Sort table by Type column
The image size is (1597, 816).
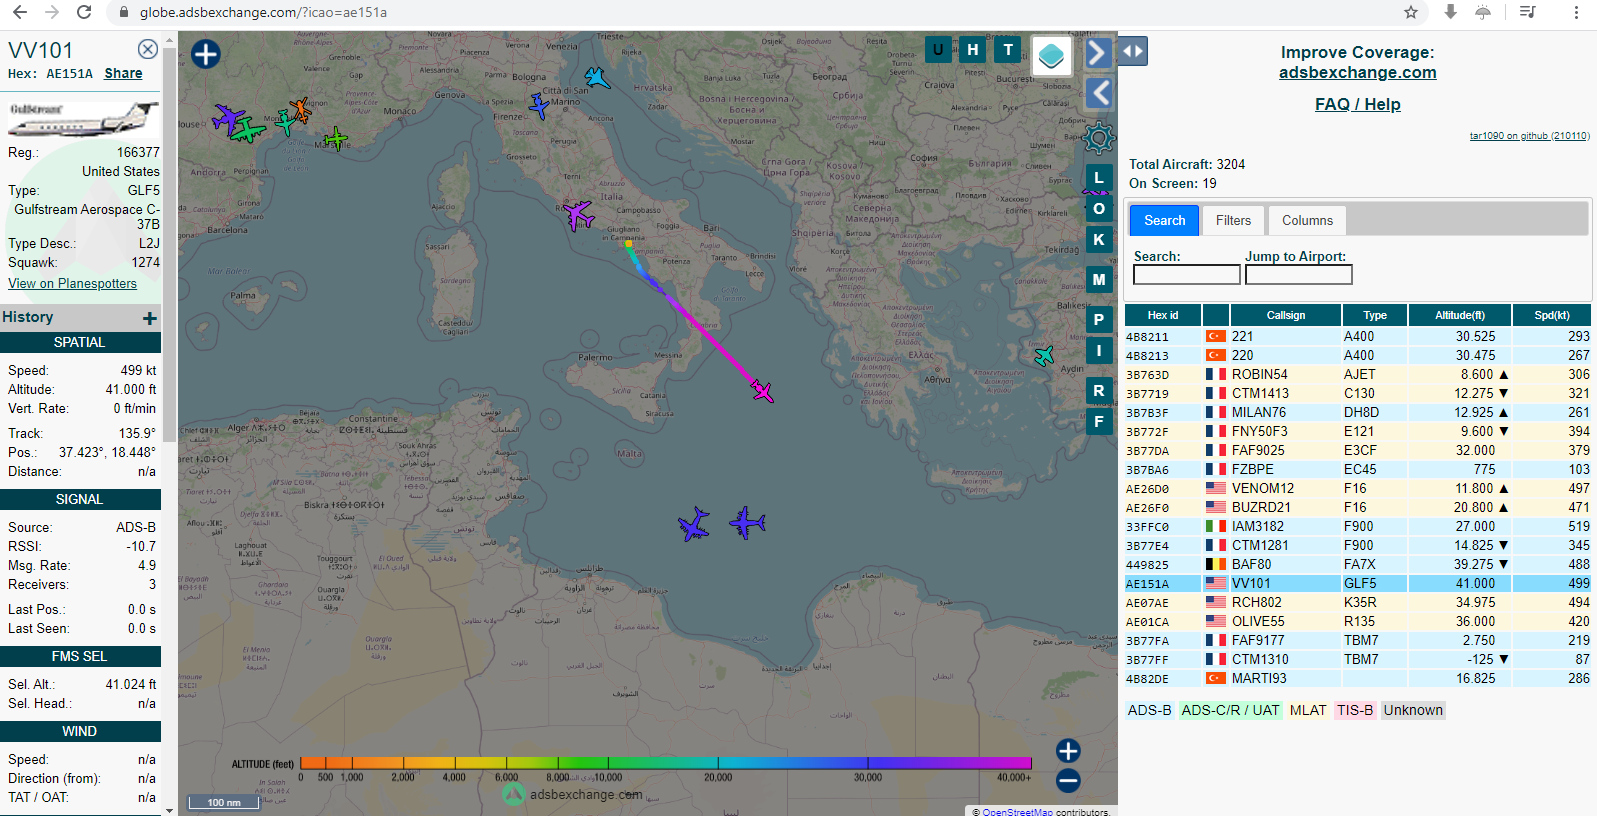(1375, 315)
